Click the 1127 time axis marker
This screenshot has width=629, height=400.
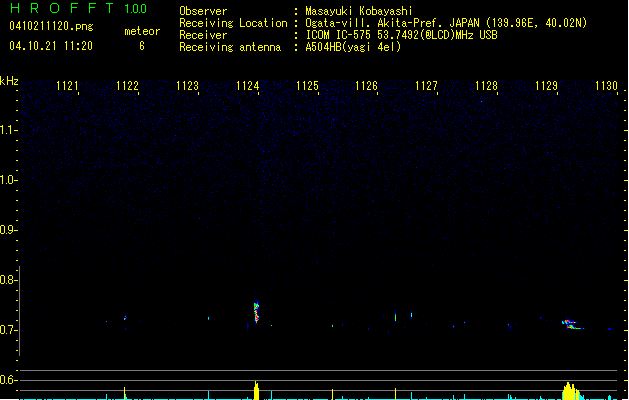[x=426, y=86]
